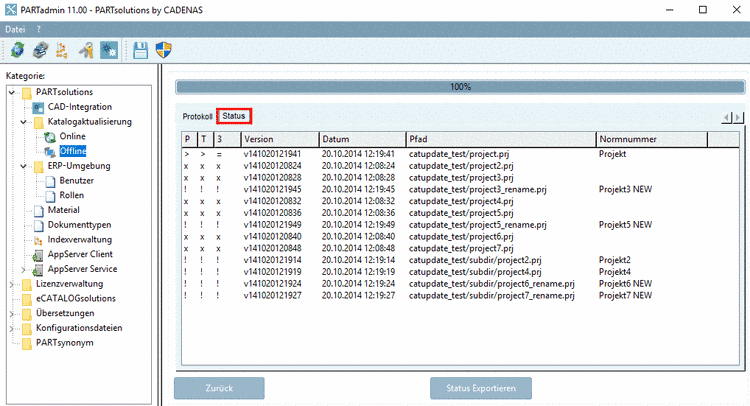
Task: Click the Offline computers icon in tree
Action: tap(50, 152)
